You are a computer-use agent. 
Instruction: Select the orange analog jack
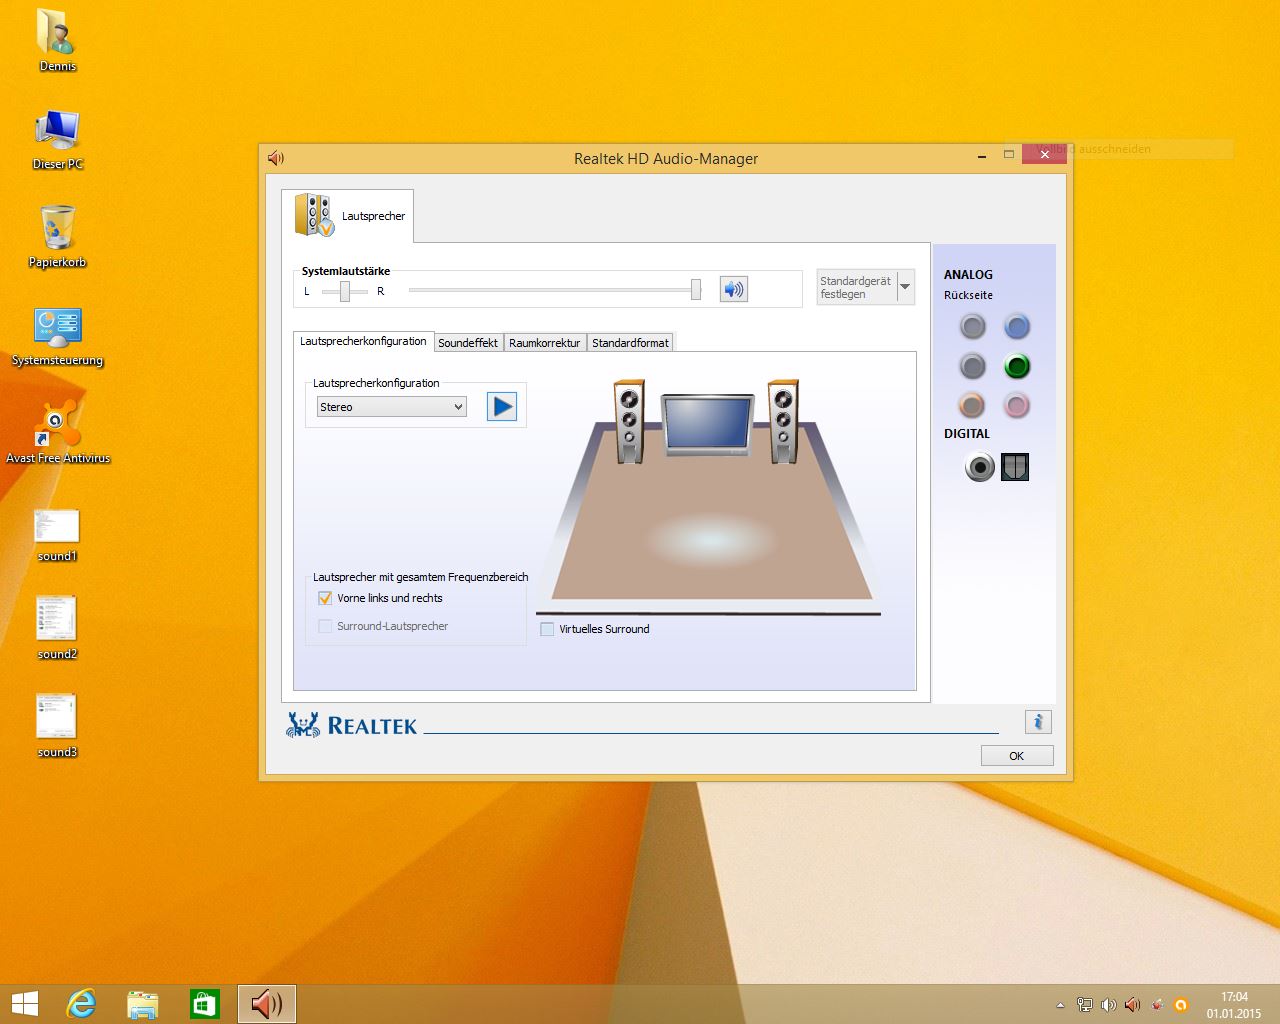pyautogui.click(x=972, y=405)
